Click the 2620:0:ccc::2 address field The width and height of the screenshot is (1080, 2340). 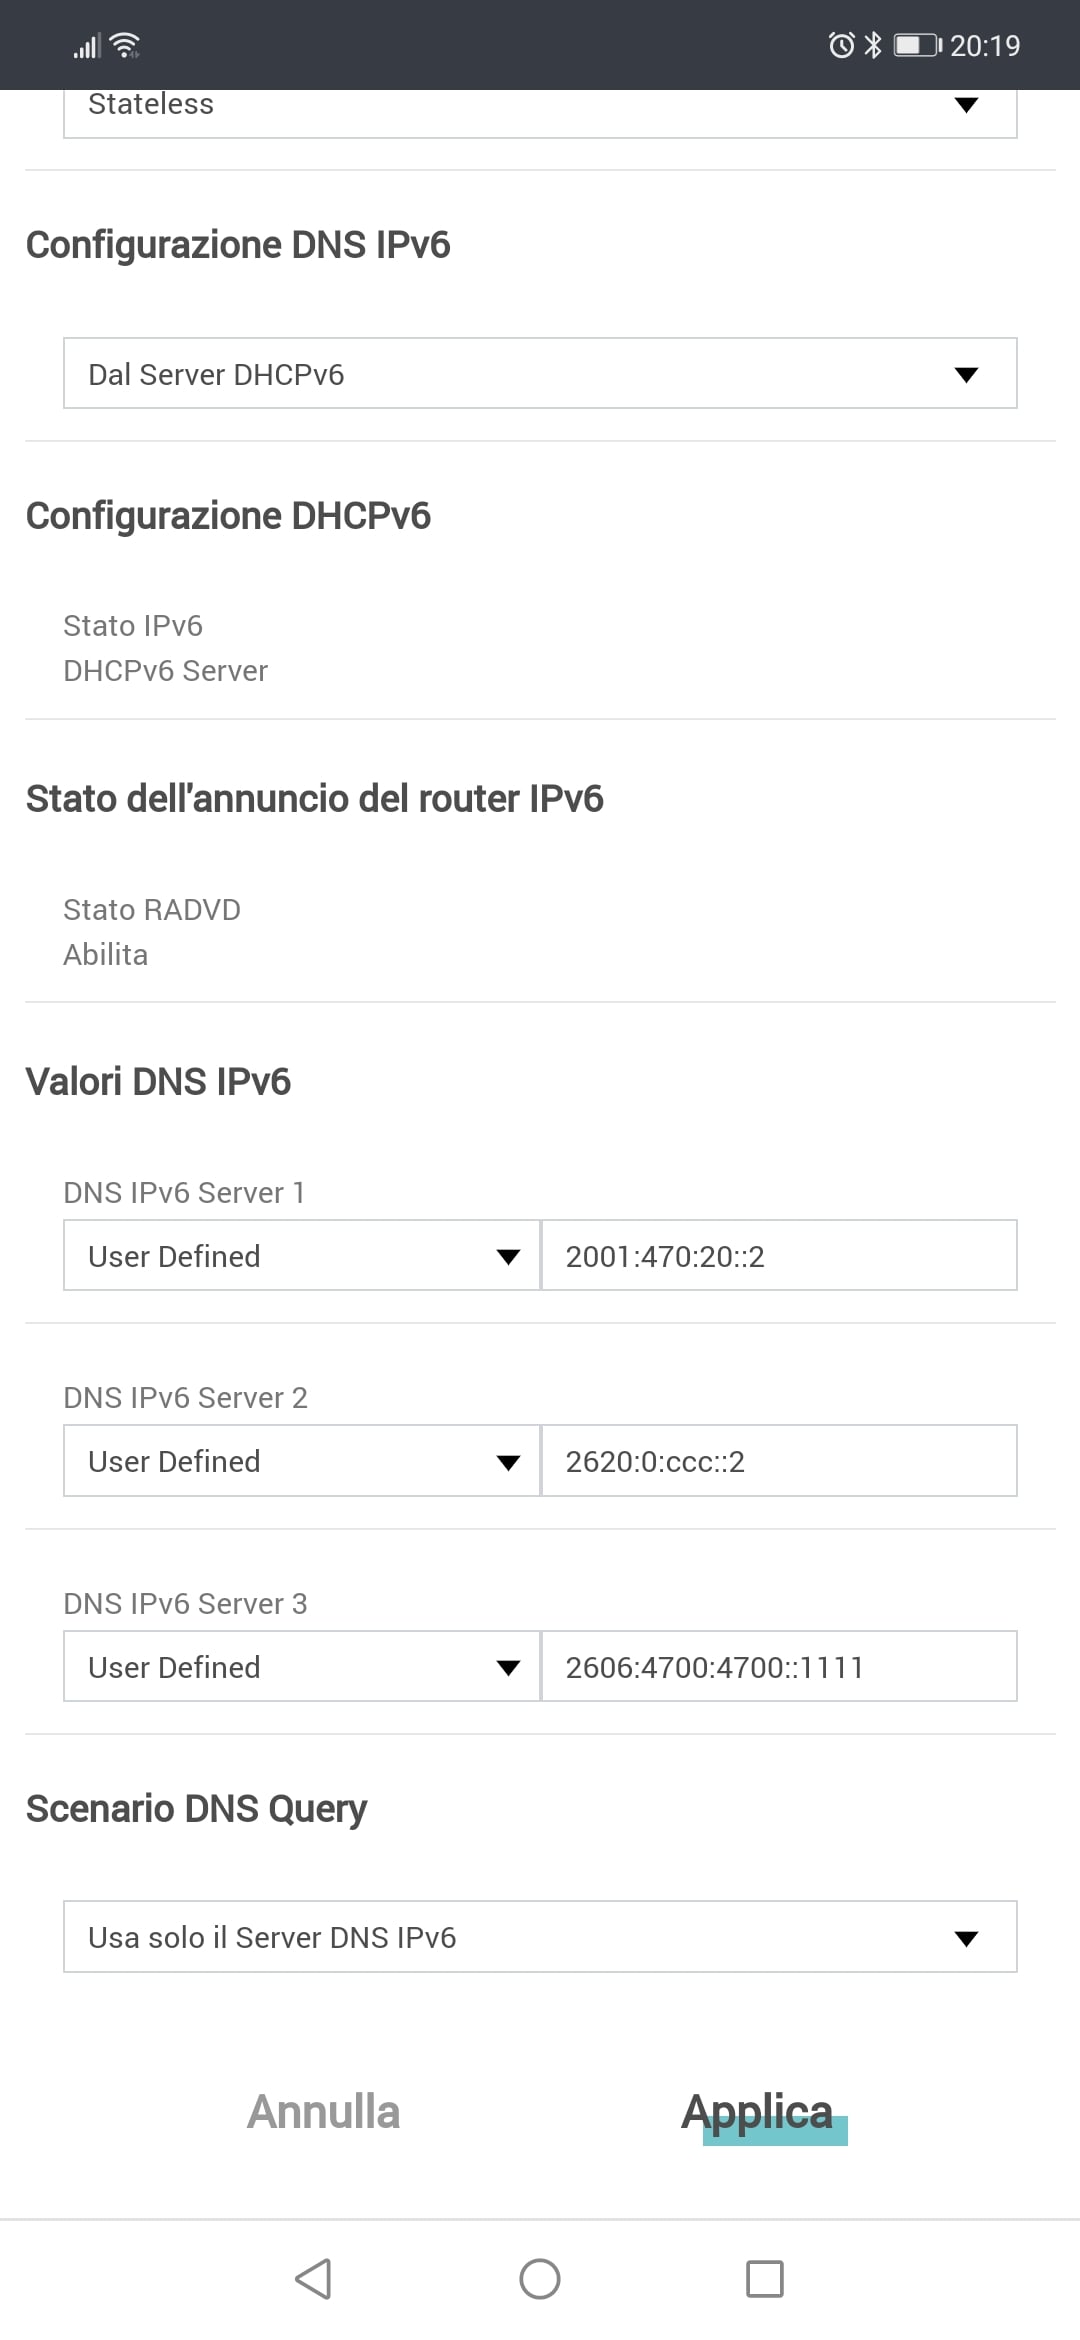pyautogui.click(x=779, y=1461)
